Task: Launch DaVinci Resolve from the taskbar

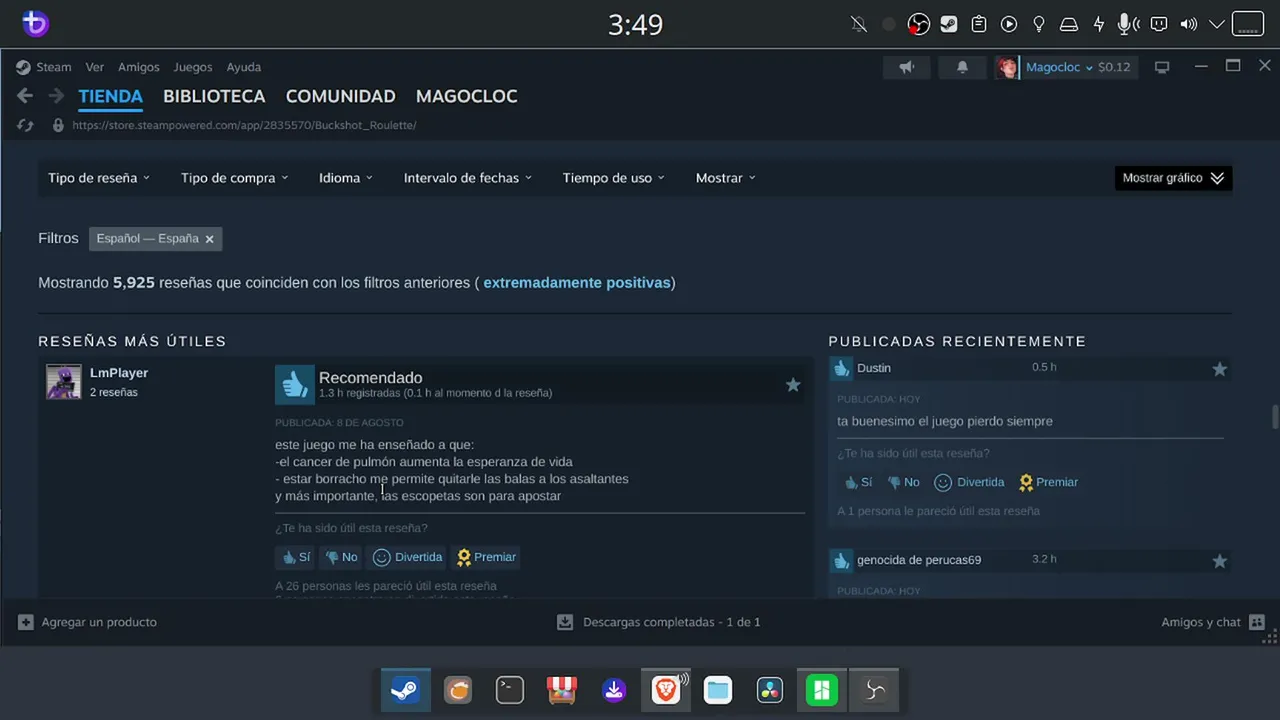Action: pos(770,690)
